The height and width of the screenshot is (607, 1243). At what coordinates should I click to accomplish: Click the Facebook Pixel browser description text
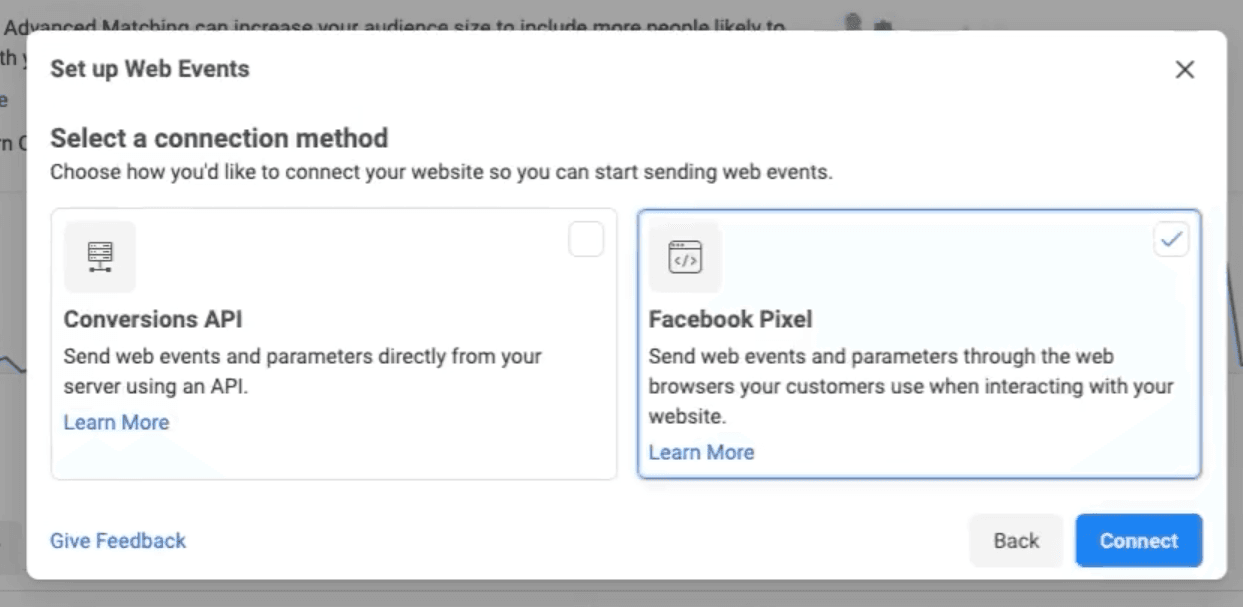tap(910, 386)
